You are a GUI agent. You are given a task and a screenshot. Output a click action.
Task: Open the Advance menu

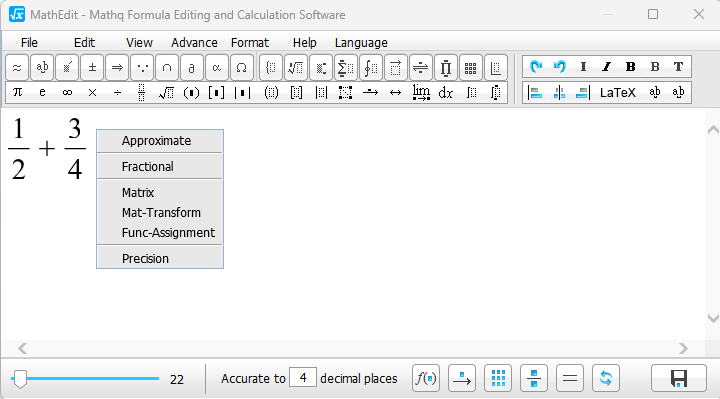(194, 43)
